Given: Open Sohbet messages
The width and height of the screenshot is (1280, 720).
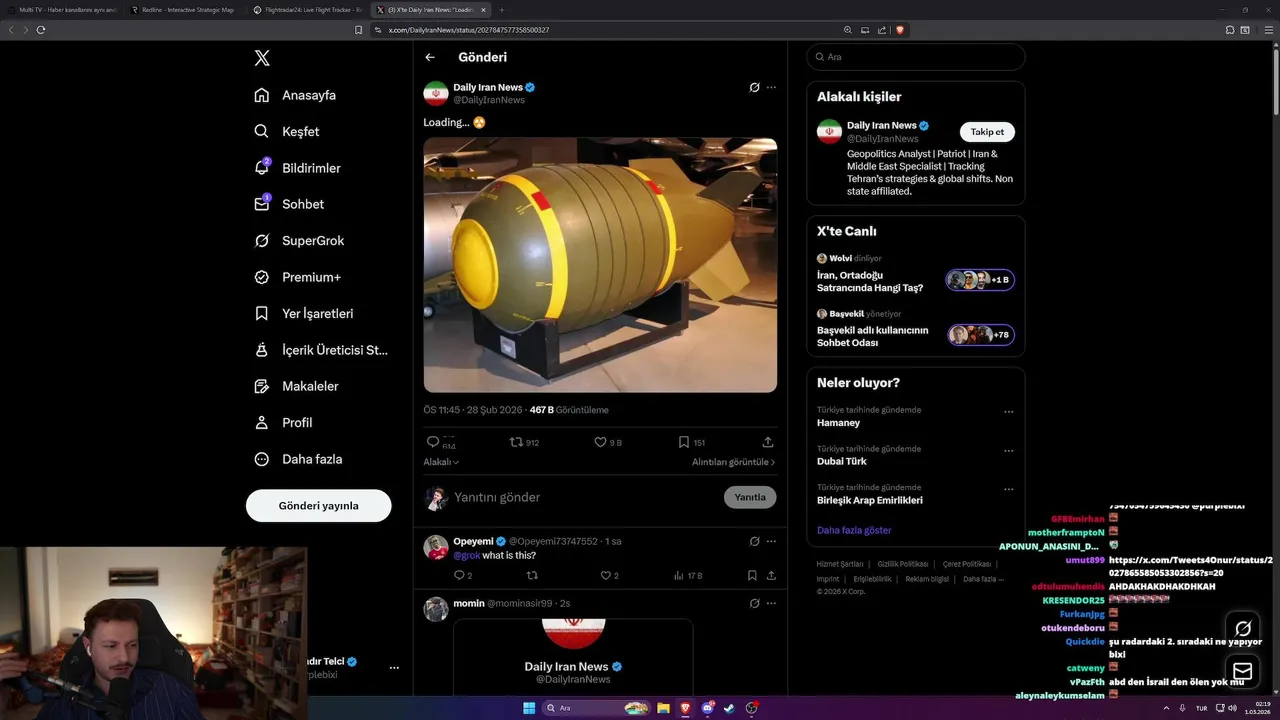Looking at the screenshot, I should [x=289, y=204].
